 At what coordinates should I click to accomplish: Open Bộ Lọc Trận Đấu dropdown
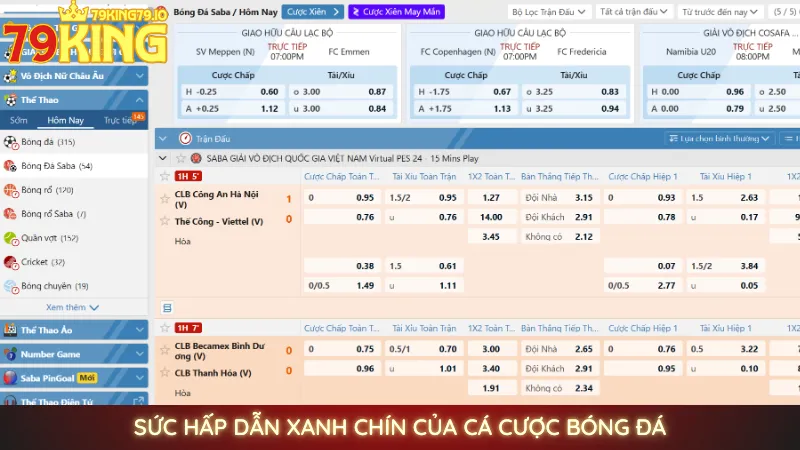(549, 11)
